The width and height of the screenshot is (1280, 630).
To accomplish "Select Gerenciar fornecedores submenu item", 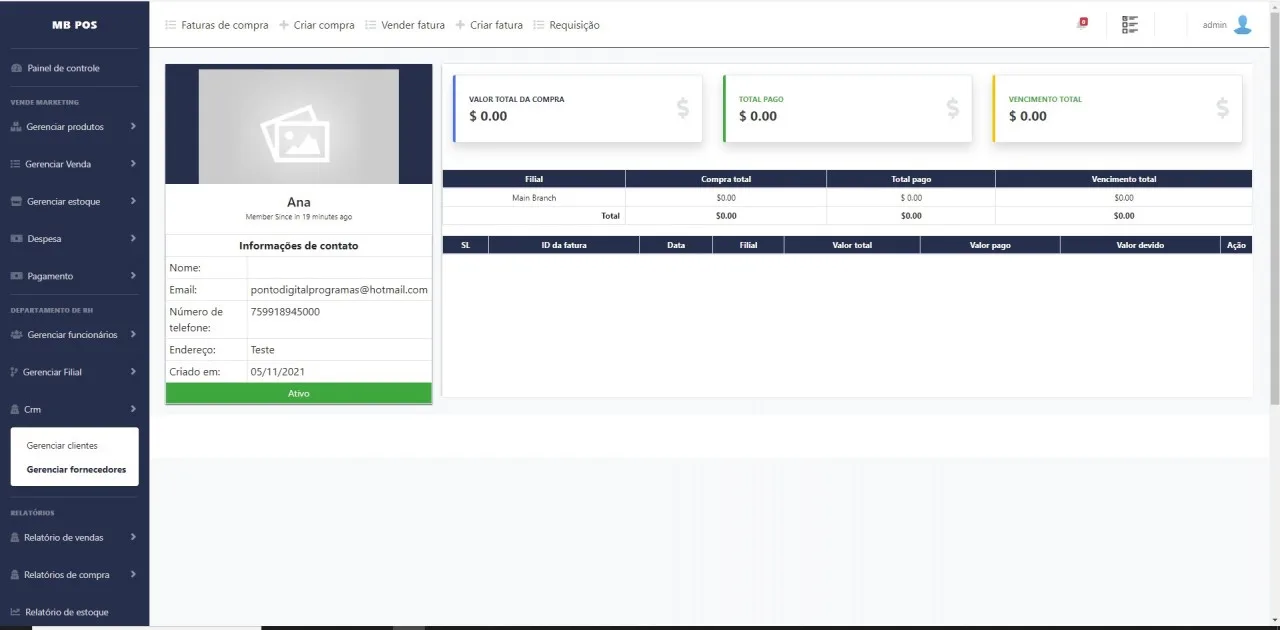I will pos(76,469).
